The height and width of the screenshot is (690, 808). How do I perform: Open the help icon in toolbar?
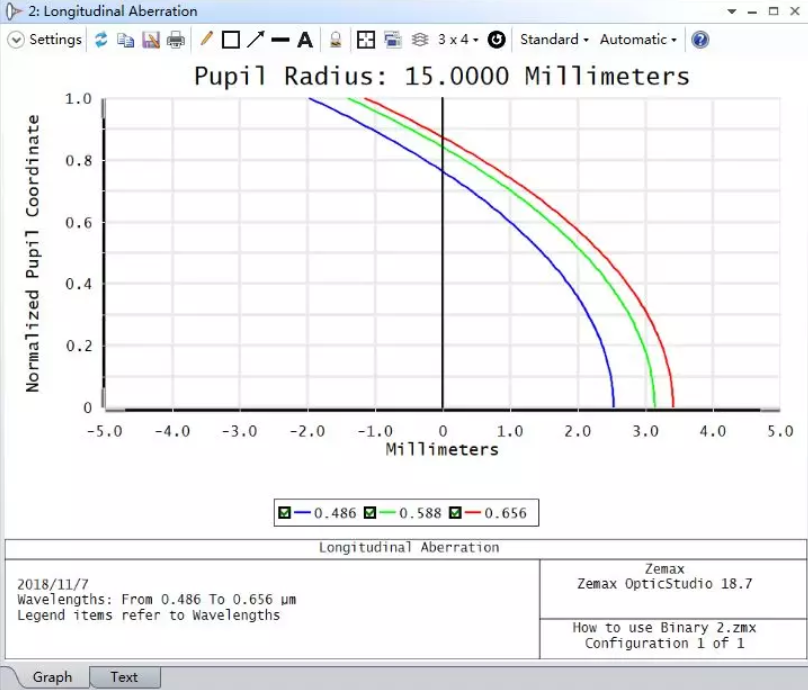tap(700, 40)
